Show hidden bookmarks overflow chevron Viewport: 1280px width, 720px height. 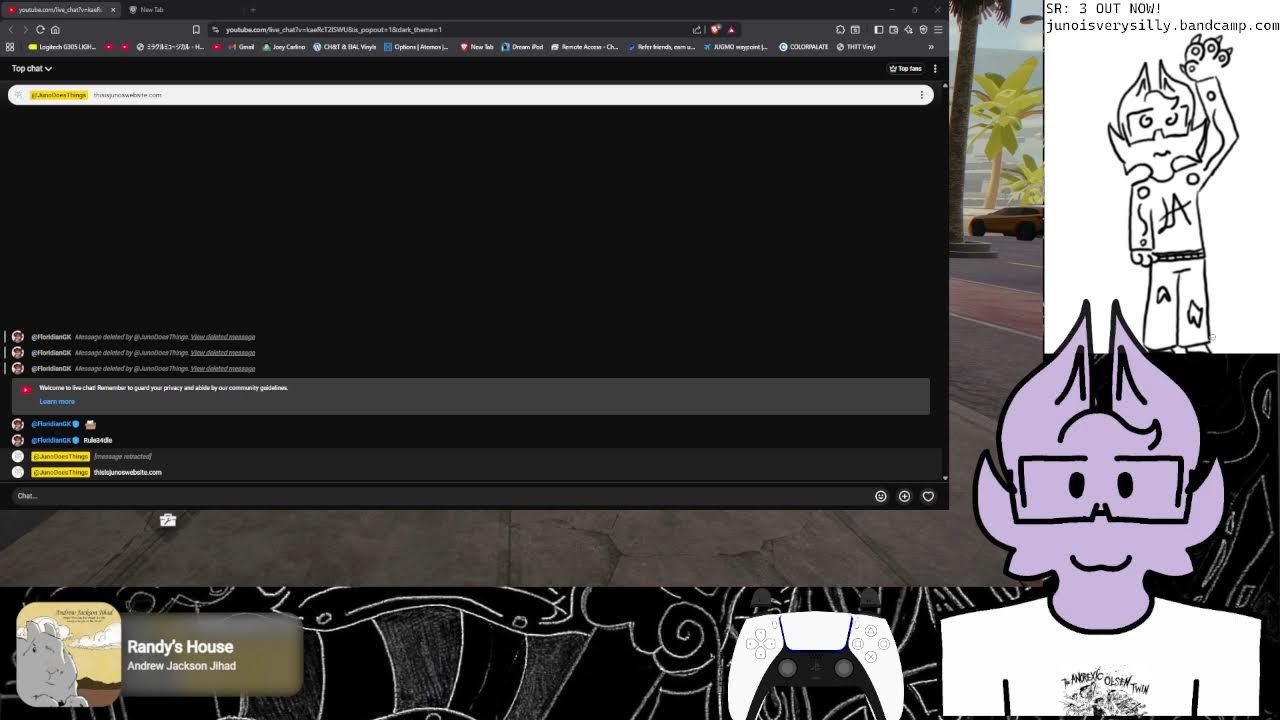point(931,47)
